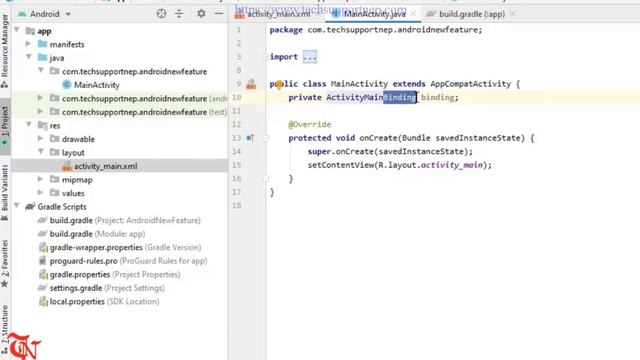640x360 pixels.
Task: Click line number 15 in the gutter
Action: pos(236,165)
